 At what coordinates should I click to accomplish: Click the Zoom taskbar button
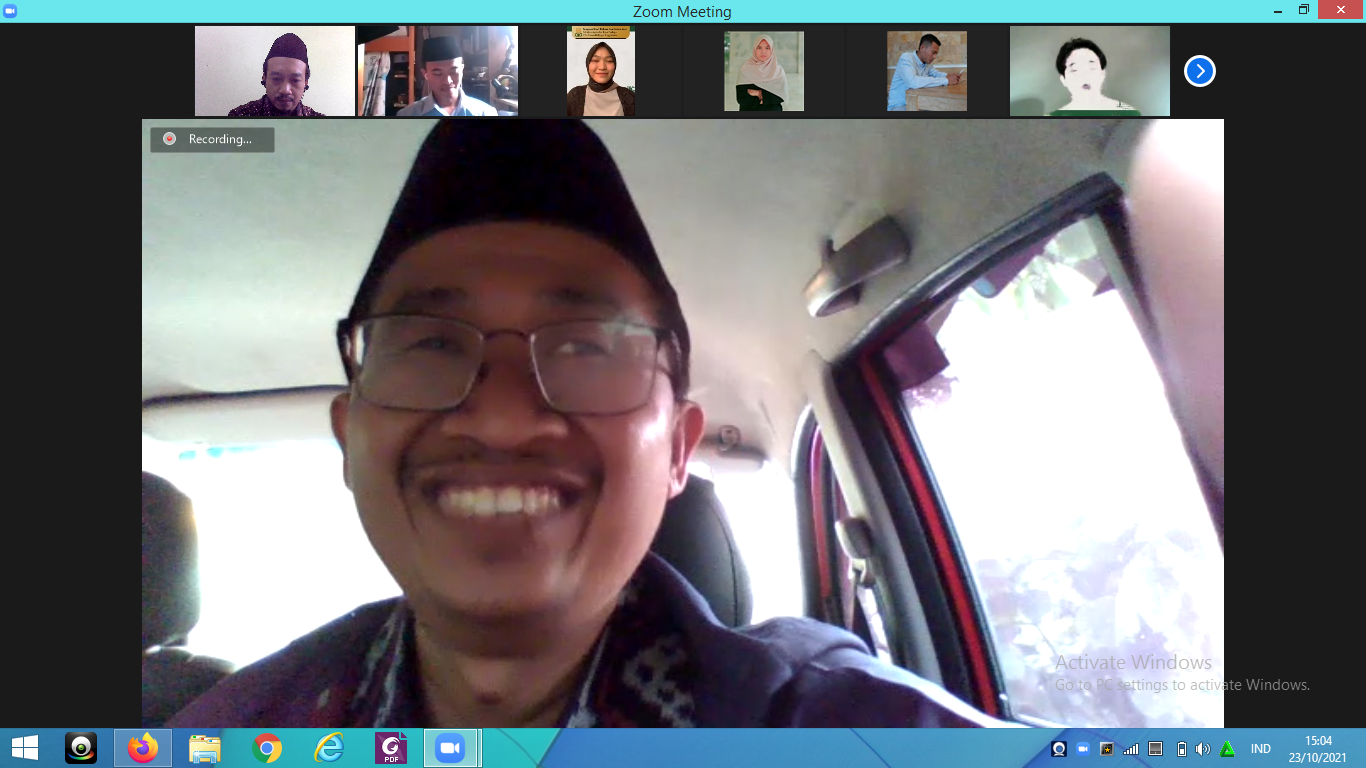click(451, 748)
